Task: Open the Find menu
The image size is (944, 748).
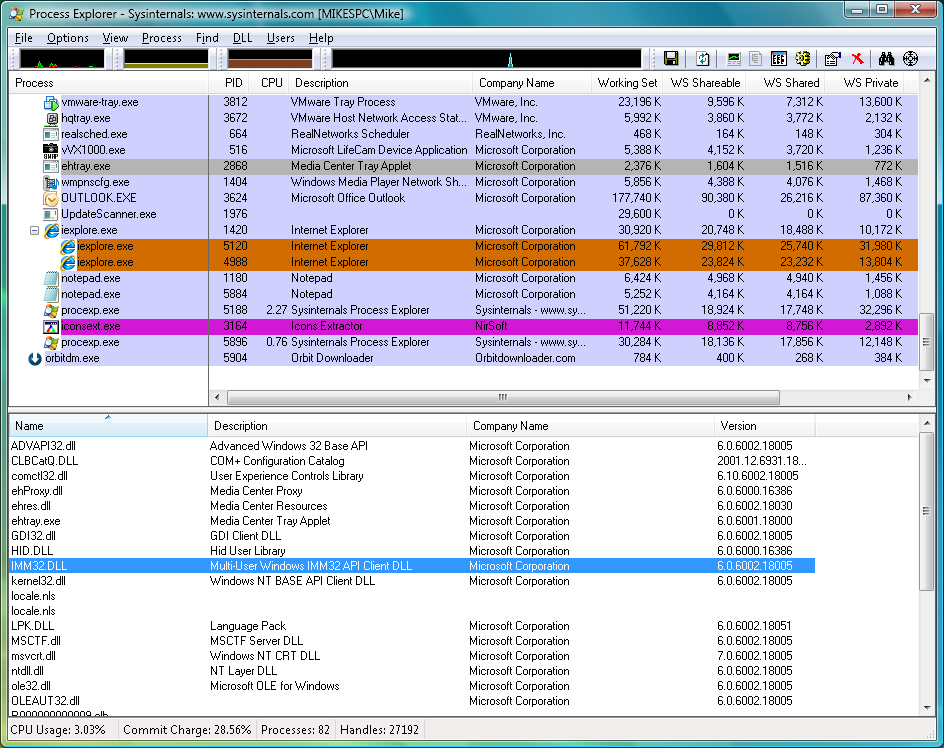Action: (207, 38)
